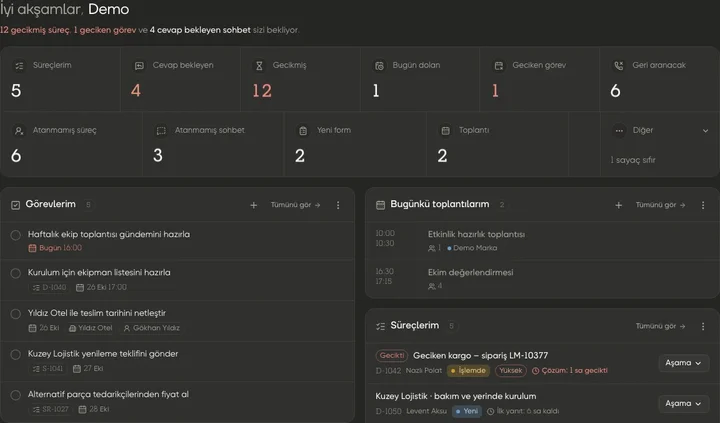Screen dimensions: 720x423
Task: Open Görevlerim panel options menu
Action: (x=338, y=205)
